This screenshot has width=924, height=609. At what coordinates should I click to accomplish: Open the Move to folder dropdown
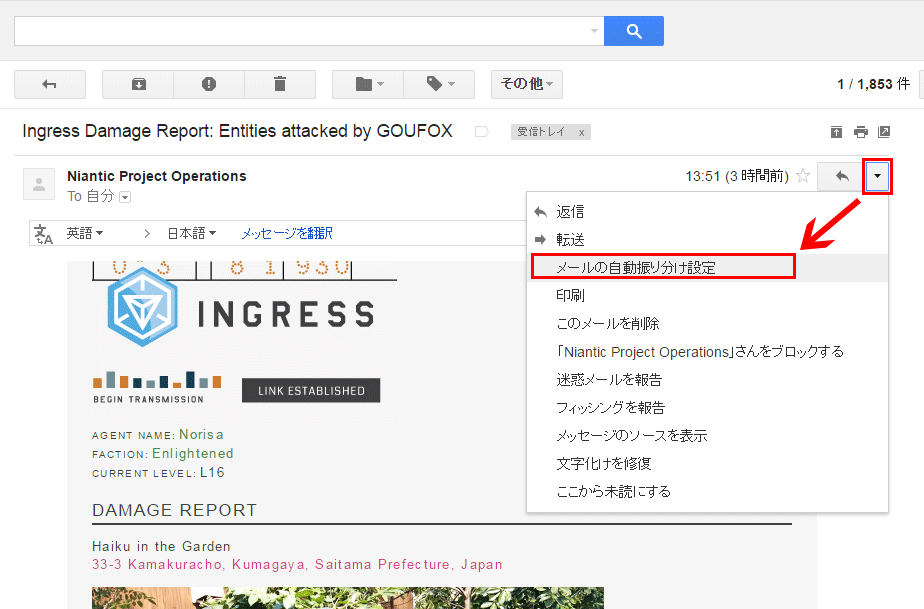pyautogui.click(x=368, y=84)
